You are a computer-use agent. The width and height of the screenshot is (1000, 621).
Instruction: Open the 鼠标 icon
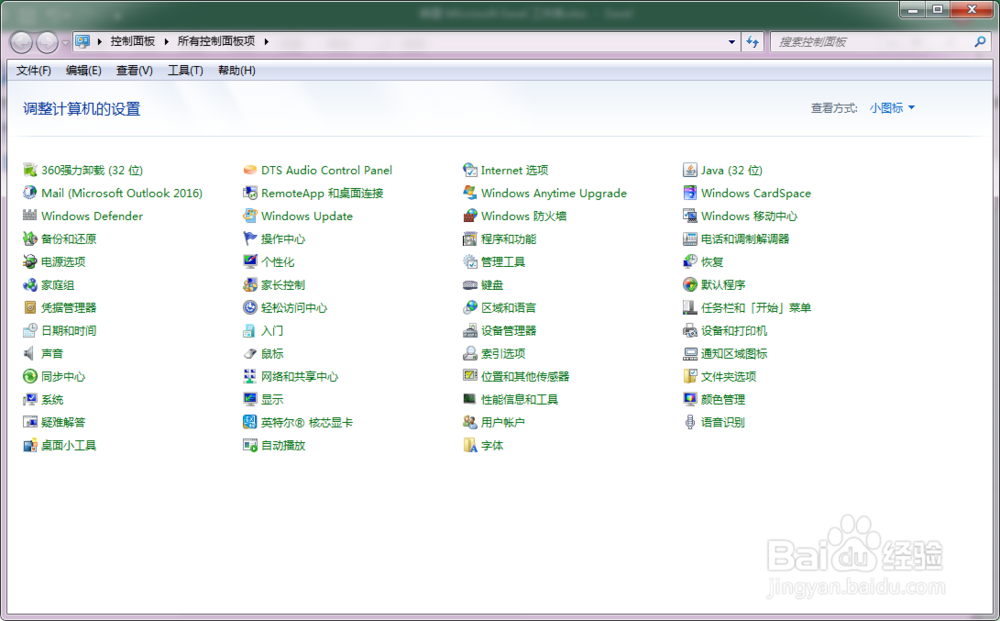click(x=250, y=354)
